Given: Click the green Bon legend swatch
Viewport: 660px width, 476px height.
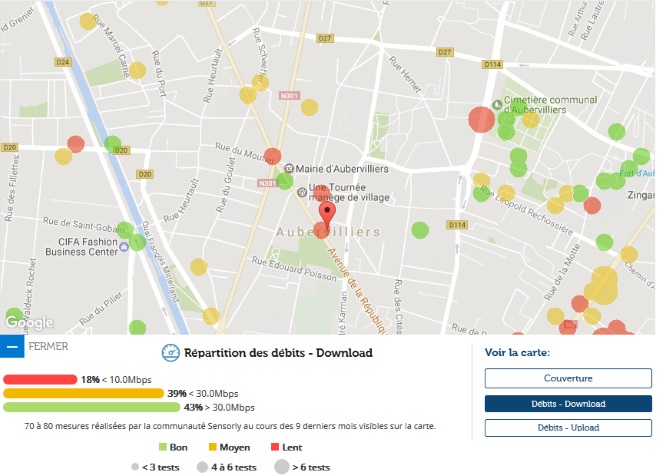Looking at the screenshot, I should 165,448.
